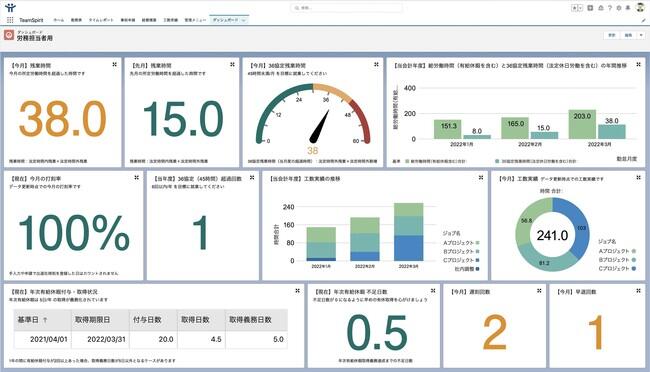The image size is (650, 372).
Task: Open the Favorites star icon
Action: click(575, 8)
